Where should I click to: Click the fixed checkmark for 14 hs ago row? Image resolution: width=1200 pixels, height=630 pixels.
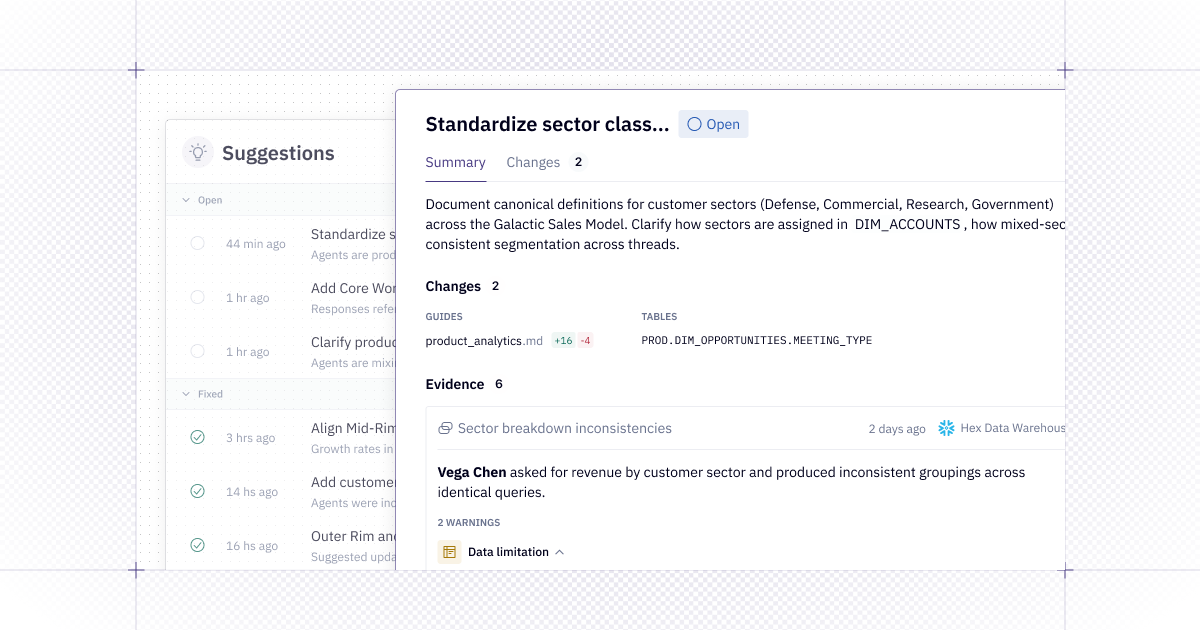(x=197, y=491)
